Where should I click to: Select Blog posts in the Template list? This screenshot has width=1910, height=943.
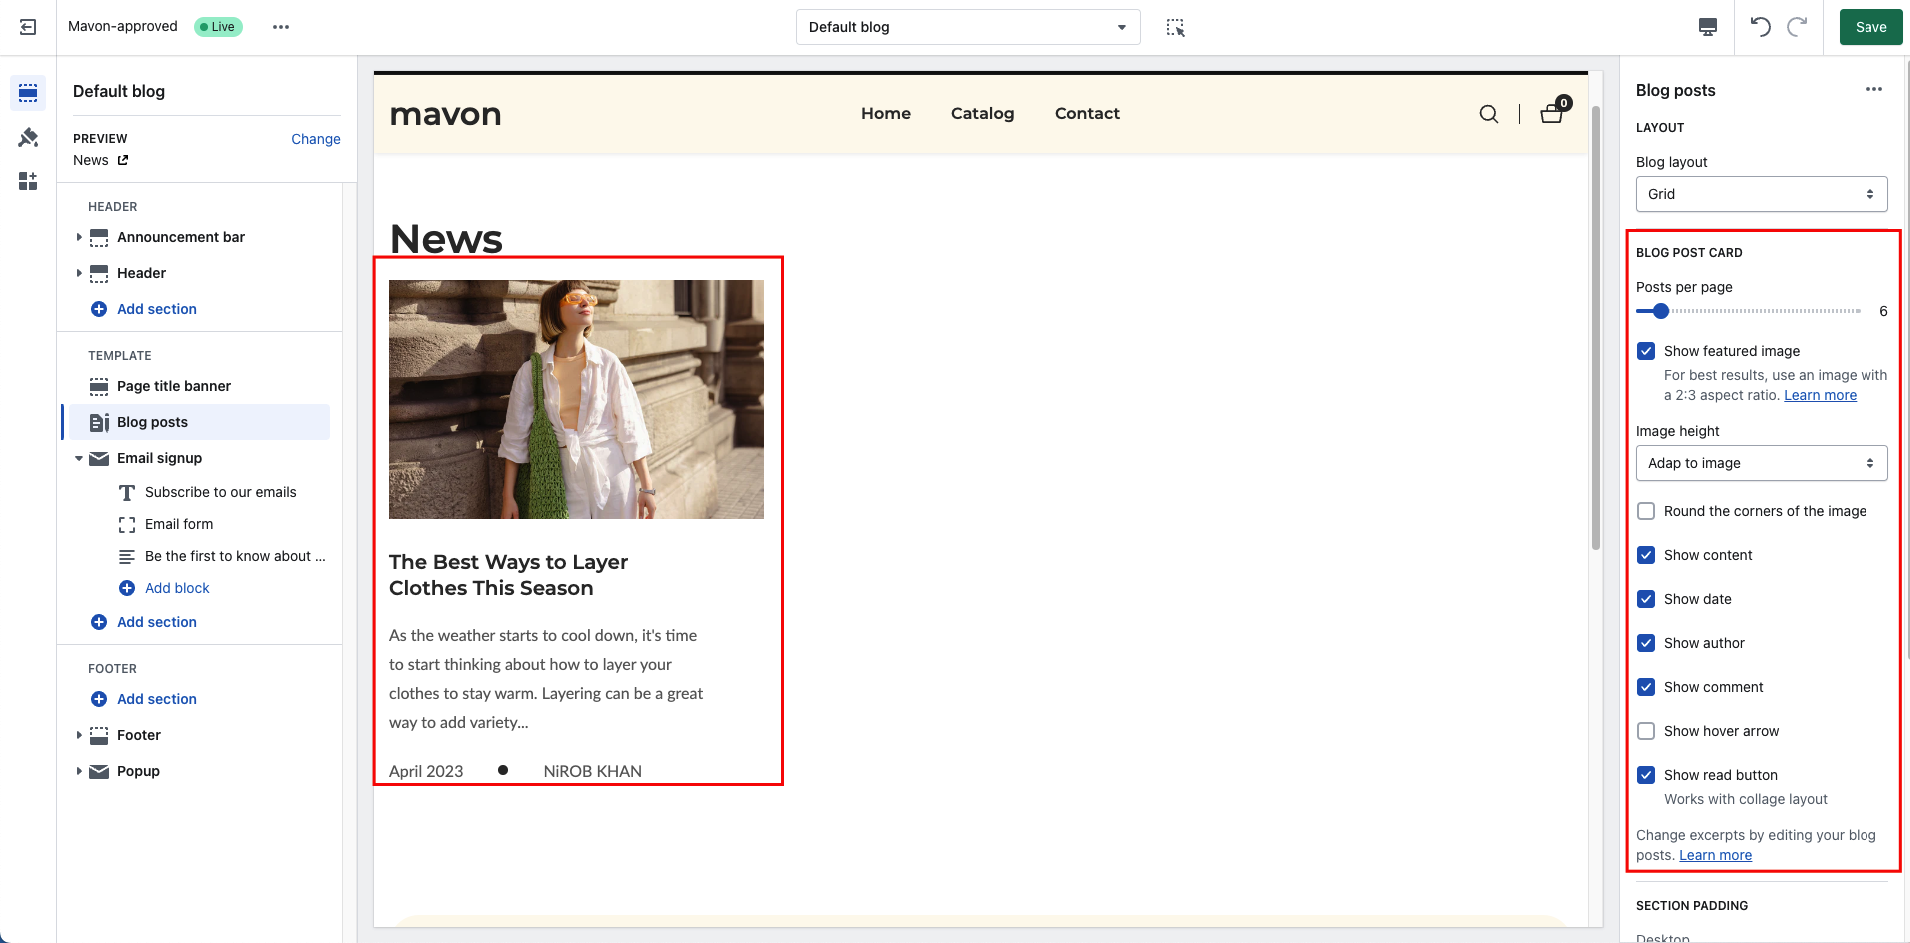(x=151, y=422)
